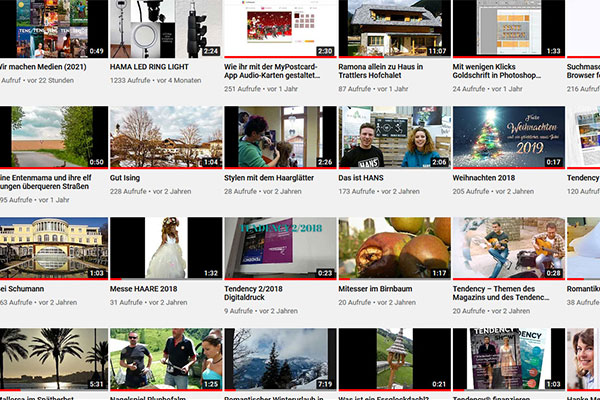Click the 5:31 duration badge
Viewport: 600px width, 400px height.
click(96, 384)
